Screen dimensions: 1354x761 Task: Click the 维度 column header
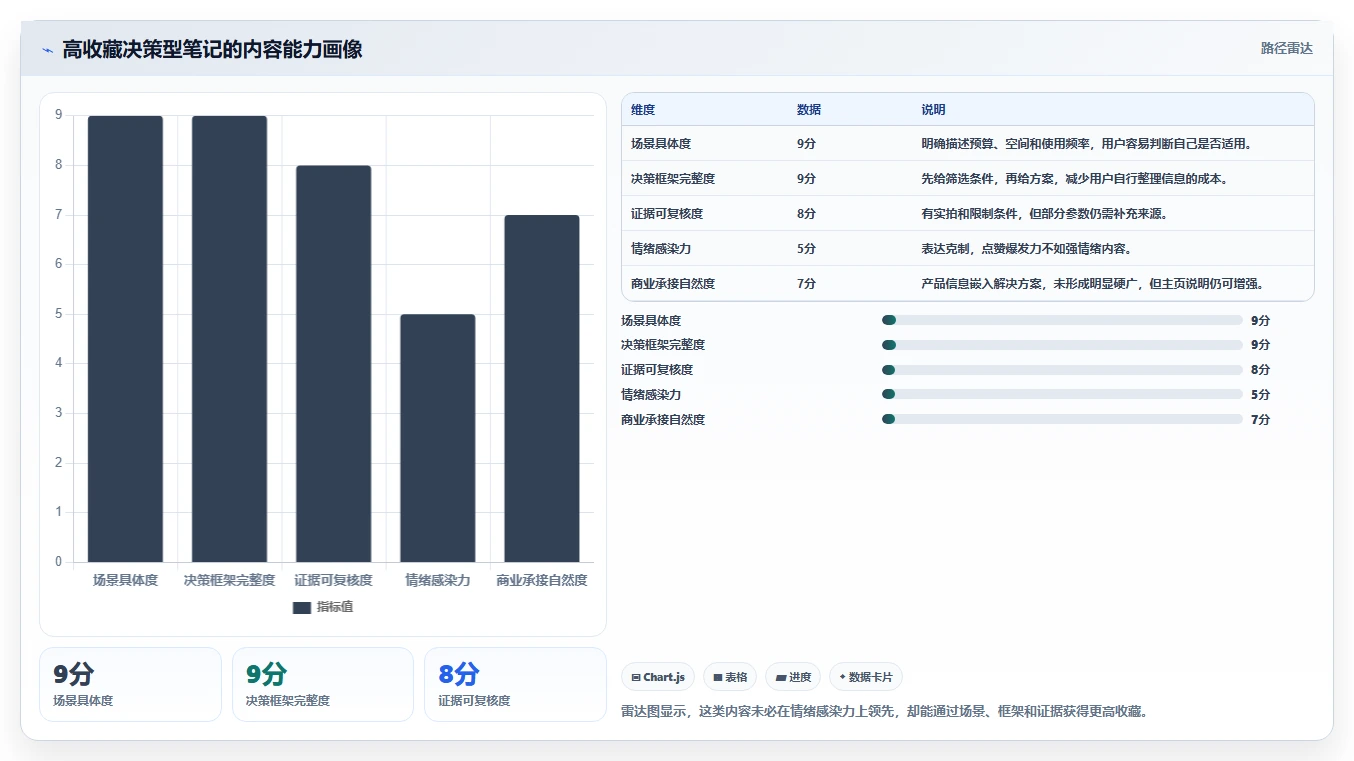(643, 110)
